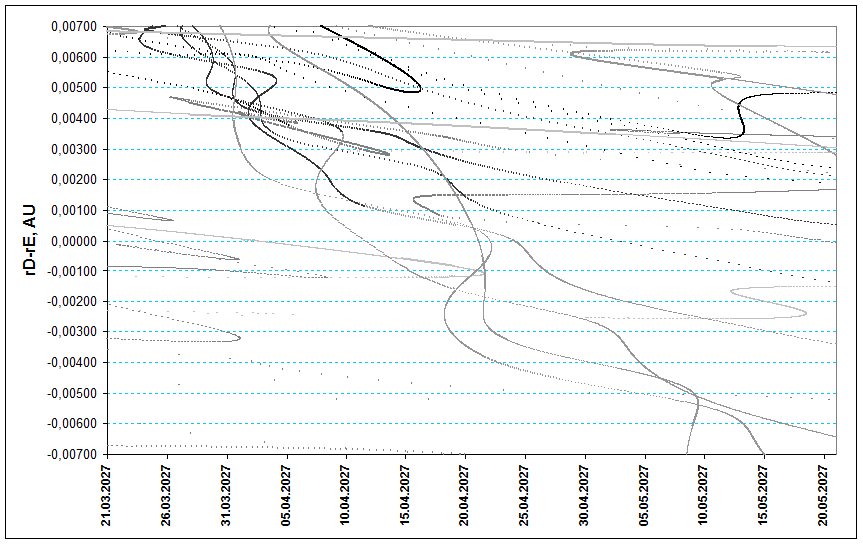Click the y-axis title "rD-rE, AU"
Screen dimensions: 863x544
coord(30,240)
